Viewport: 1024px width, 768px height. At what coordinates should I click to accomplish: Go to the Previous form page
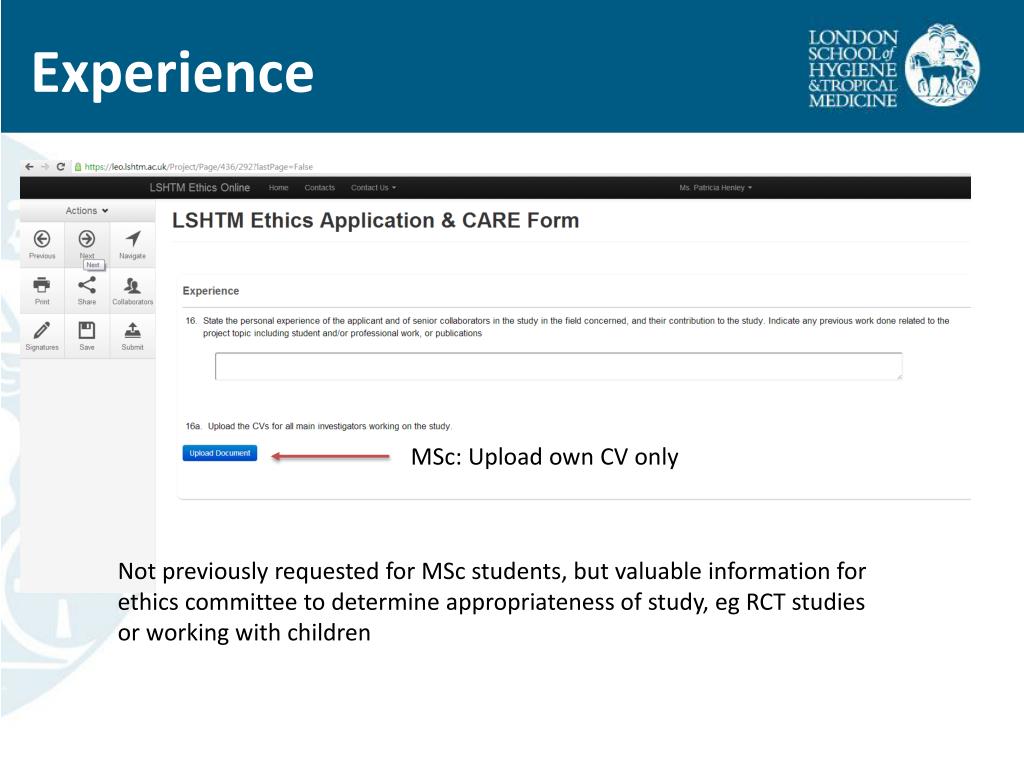tap(42, 243)
